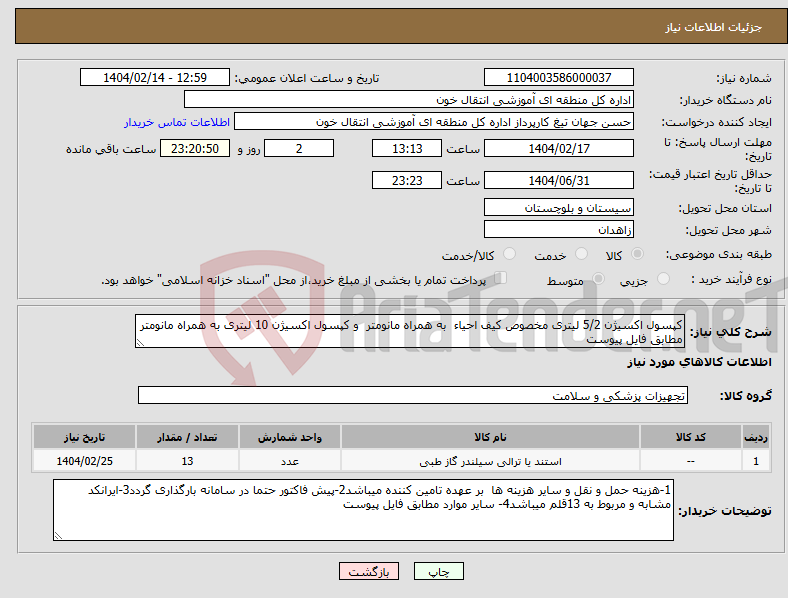
Task: Select the کالا/خدمت radio button
Action: (x=509, y=254)
